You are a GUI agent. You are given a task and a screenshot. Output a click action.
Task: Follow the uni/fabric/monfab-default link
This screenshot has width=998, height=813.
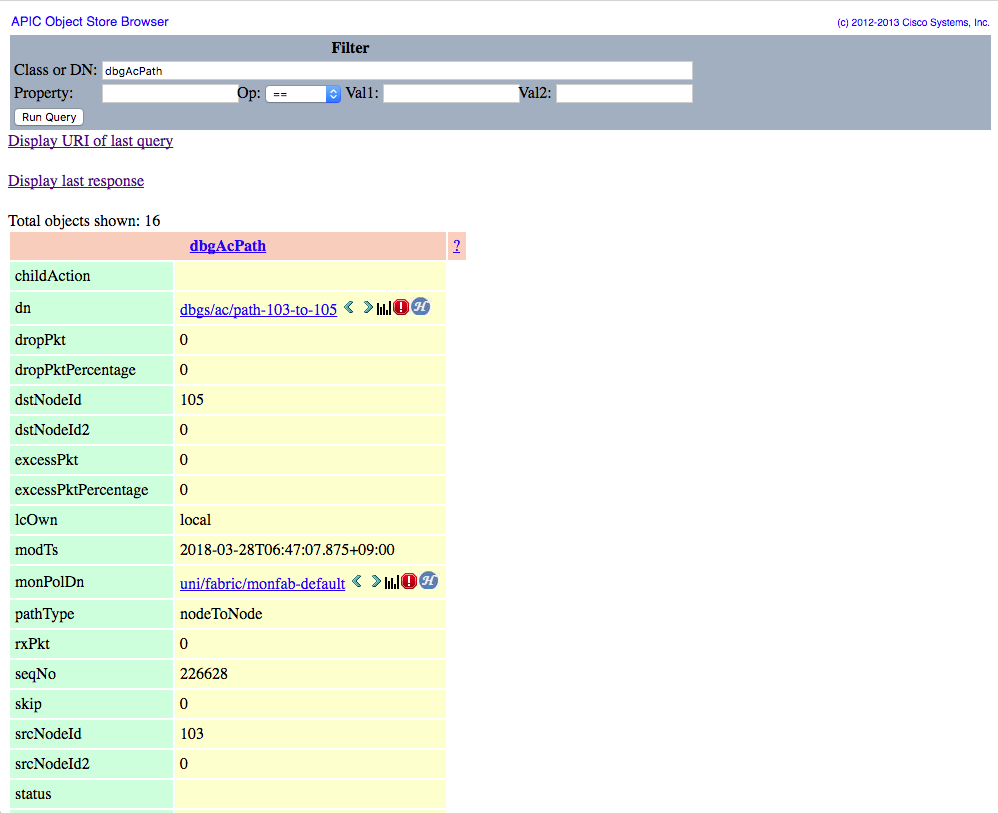[x=262, y=584]
